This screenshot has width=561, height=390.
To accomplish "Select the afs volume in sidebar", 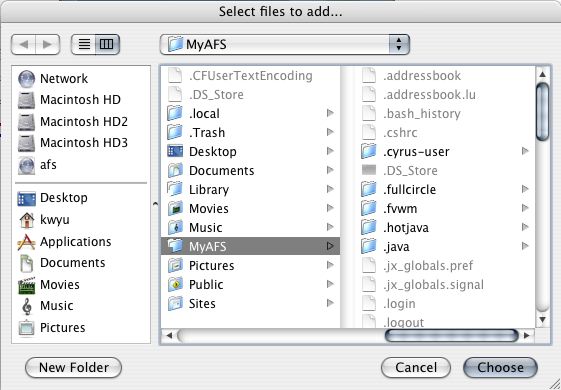I will coord(38,165).
